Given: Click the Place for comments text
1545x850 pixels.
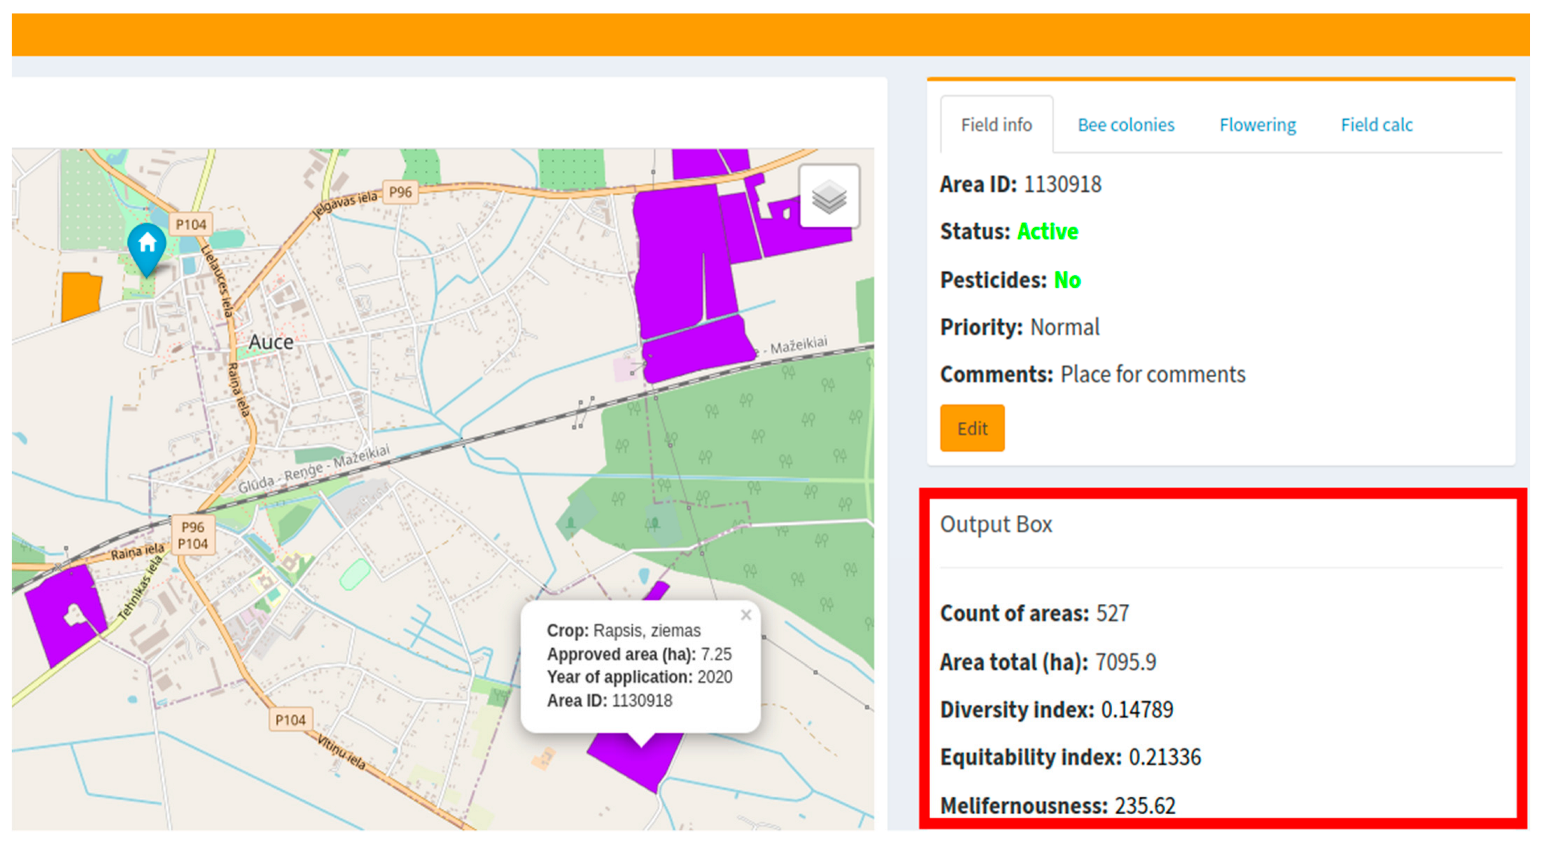Looking at the screenshot, I should point(1152,375).
